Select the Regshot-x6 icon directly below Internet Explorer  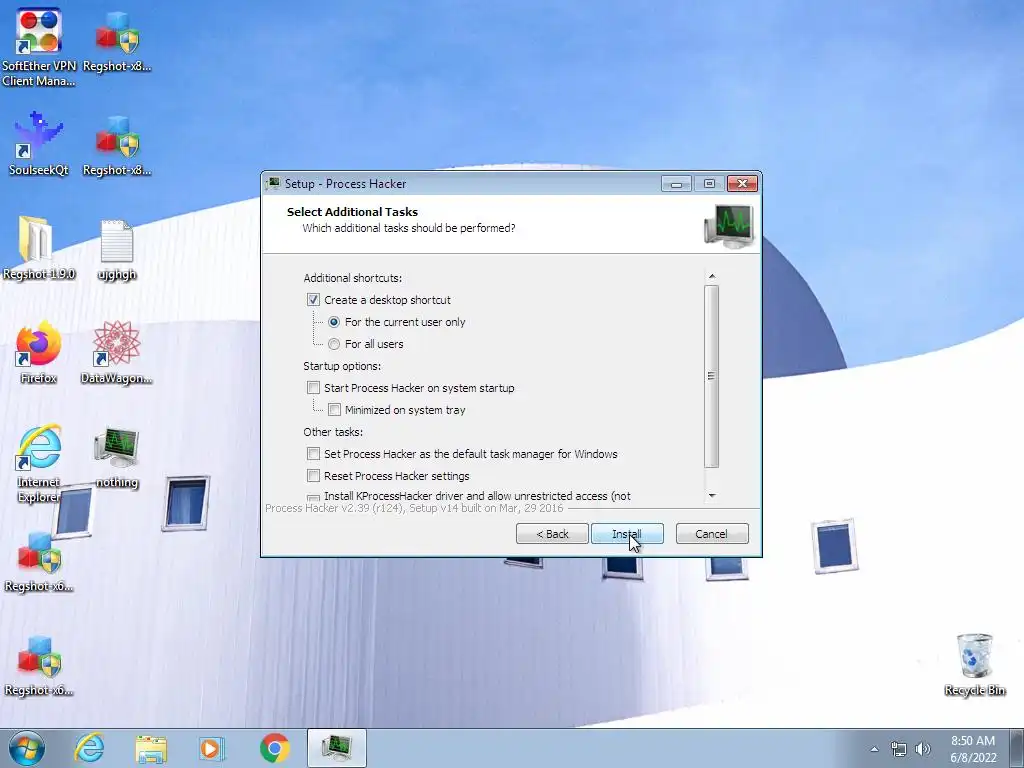point(39,562)
